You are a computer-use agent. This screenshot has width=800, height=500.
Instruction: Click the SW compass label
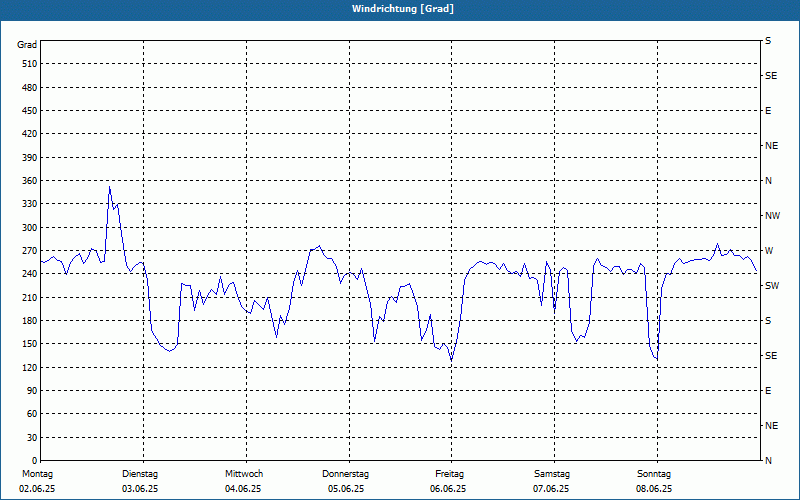(772, 286)
